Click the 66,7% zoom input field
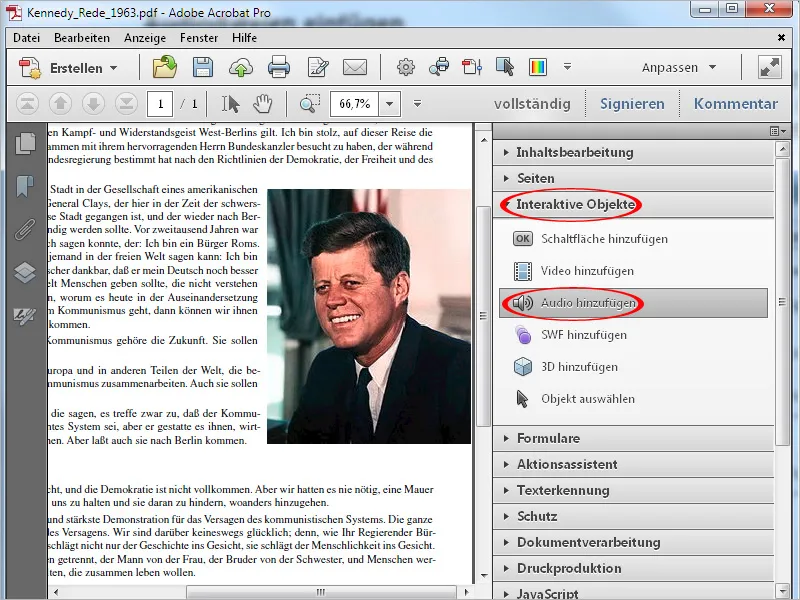This screenshot has width=800, height=600. tap(355, 104)
